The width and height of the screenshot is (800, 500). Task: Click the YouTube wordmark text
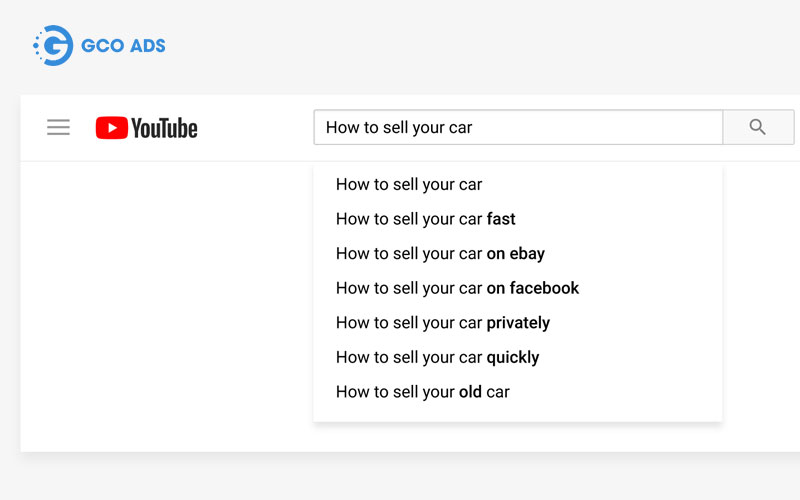[164, 128]
